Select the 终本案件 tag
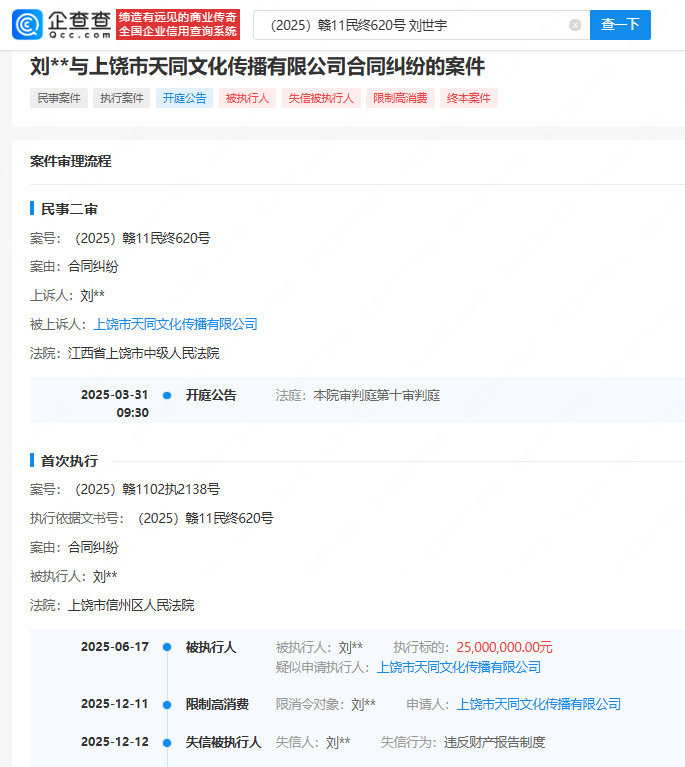This screenshot has width=685, height=767. point(469,98)
